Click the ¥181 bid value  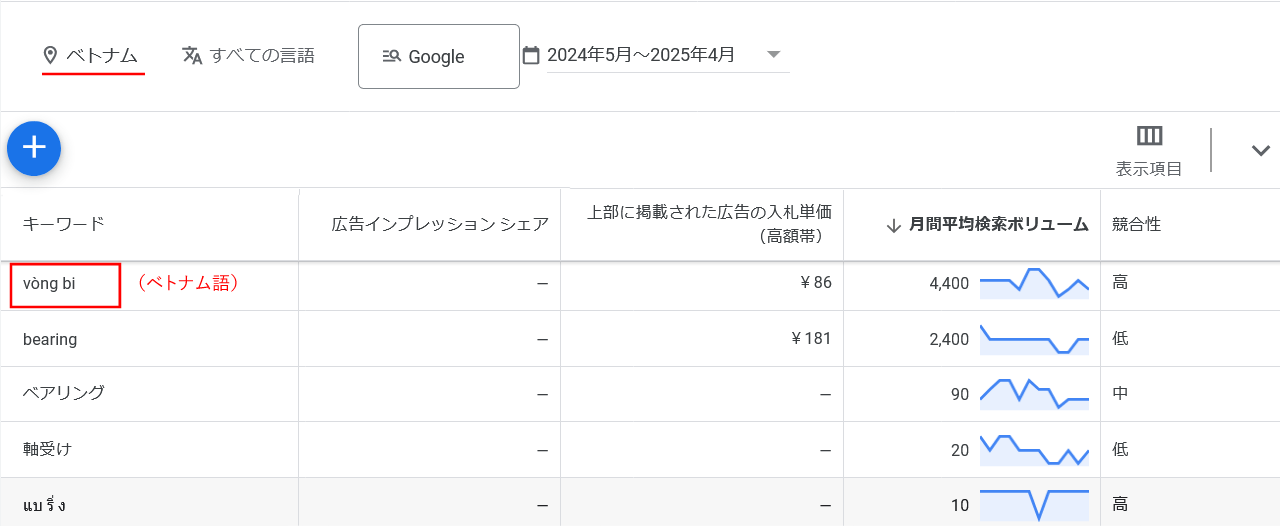pyautogui.click(x=811, y=338)
